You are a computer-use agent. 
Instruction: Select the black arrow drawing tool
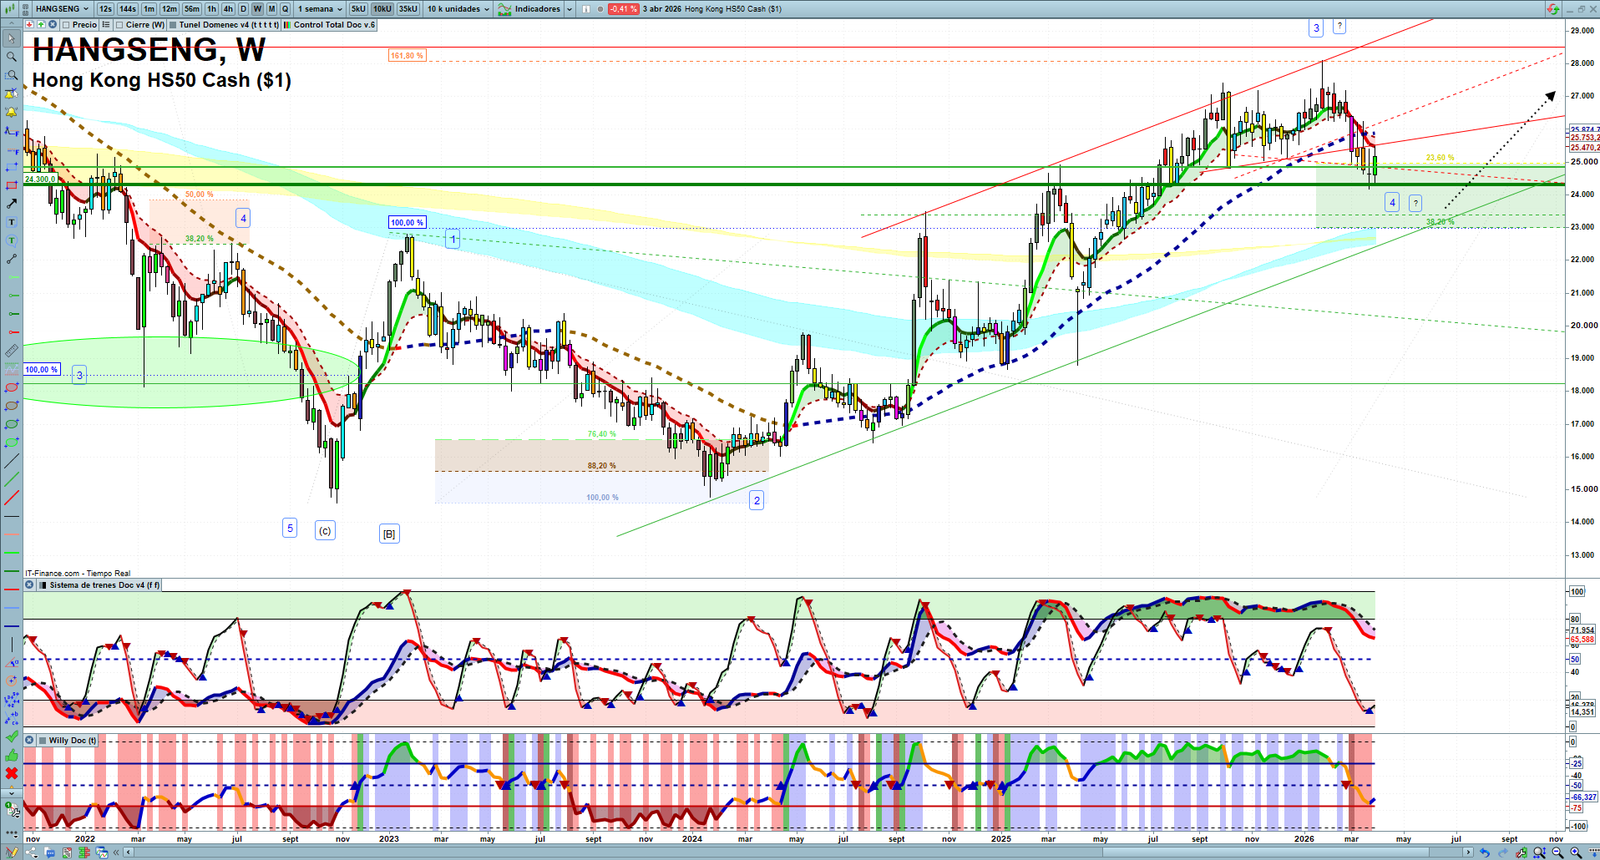coord(11,204)
